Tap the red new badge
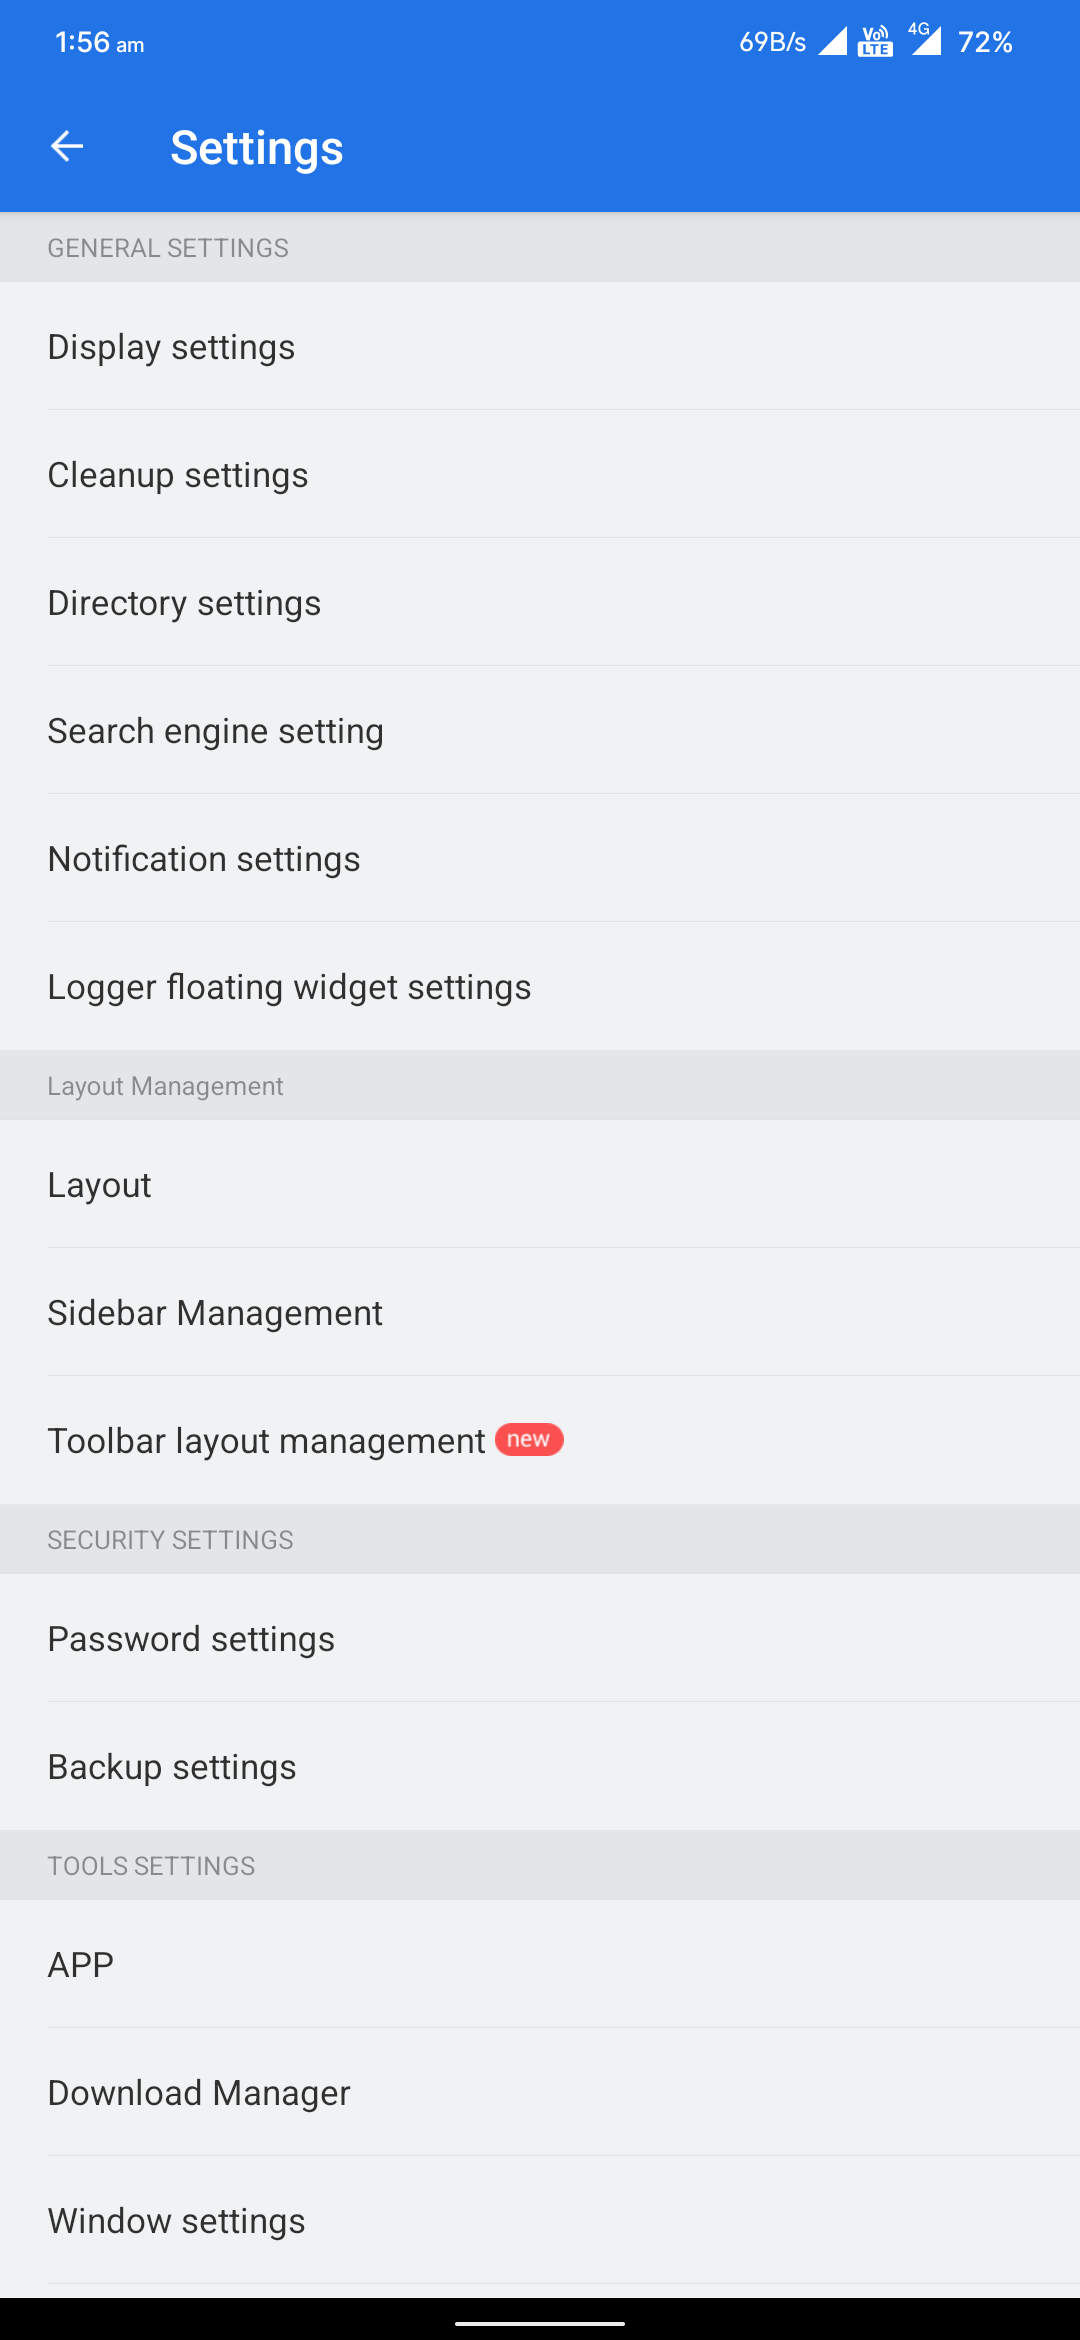Image resolution: width=1080 pixels, height=2340 pixels. pyautogui.click(x=529, y=1439)
